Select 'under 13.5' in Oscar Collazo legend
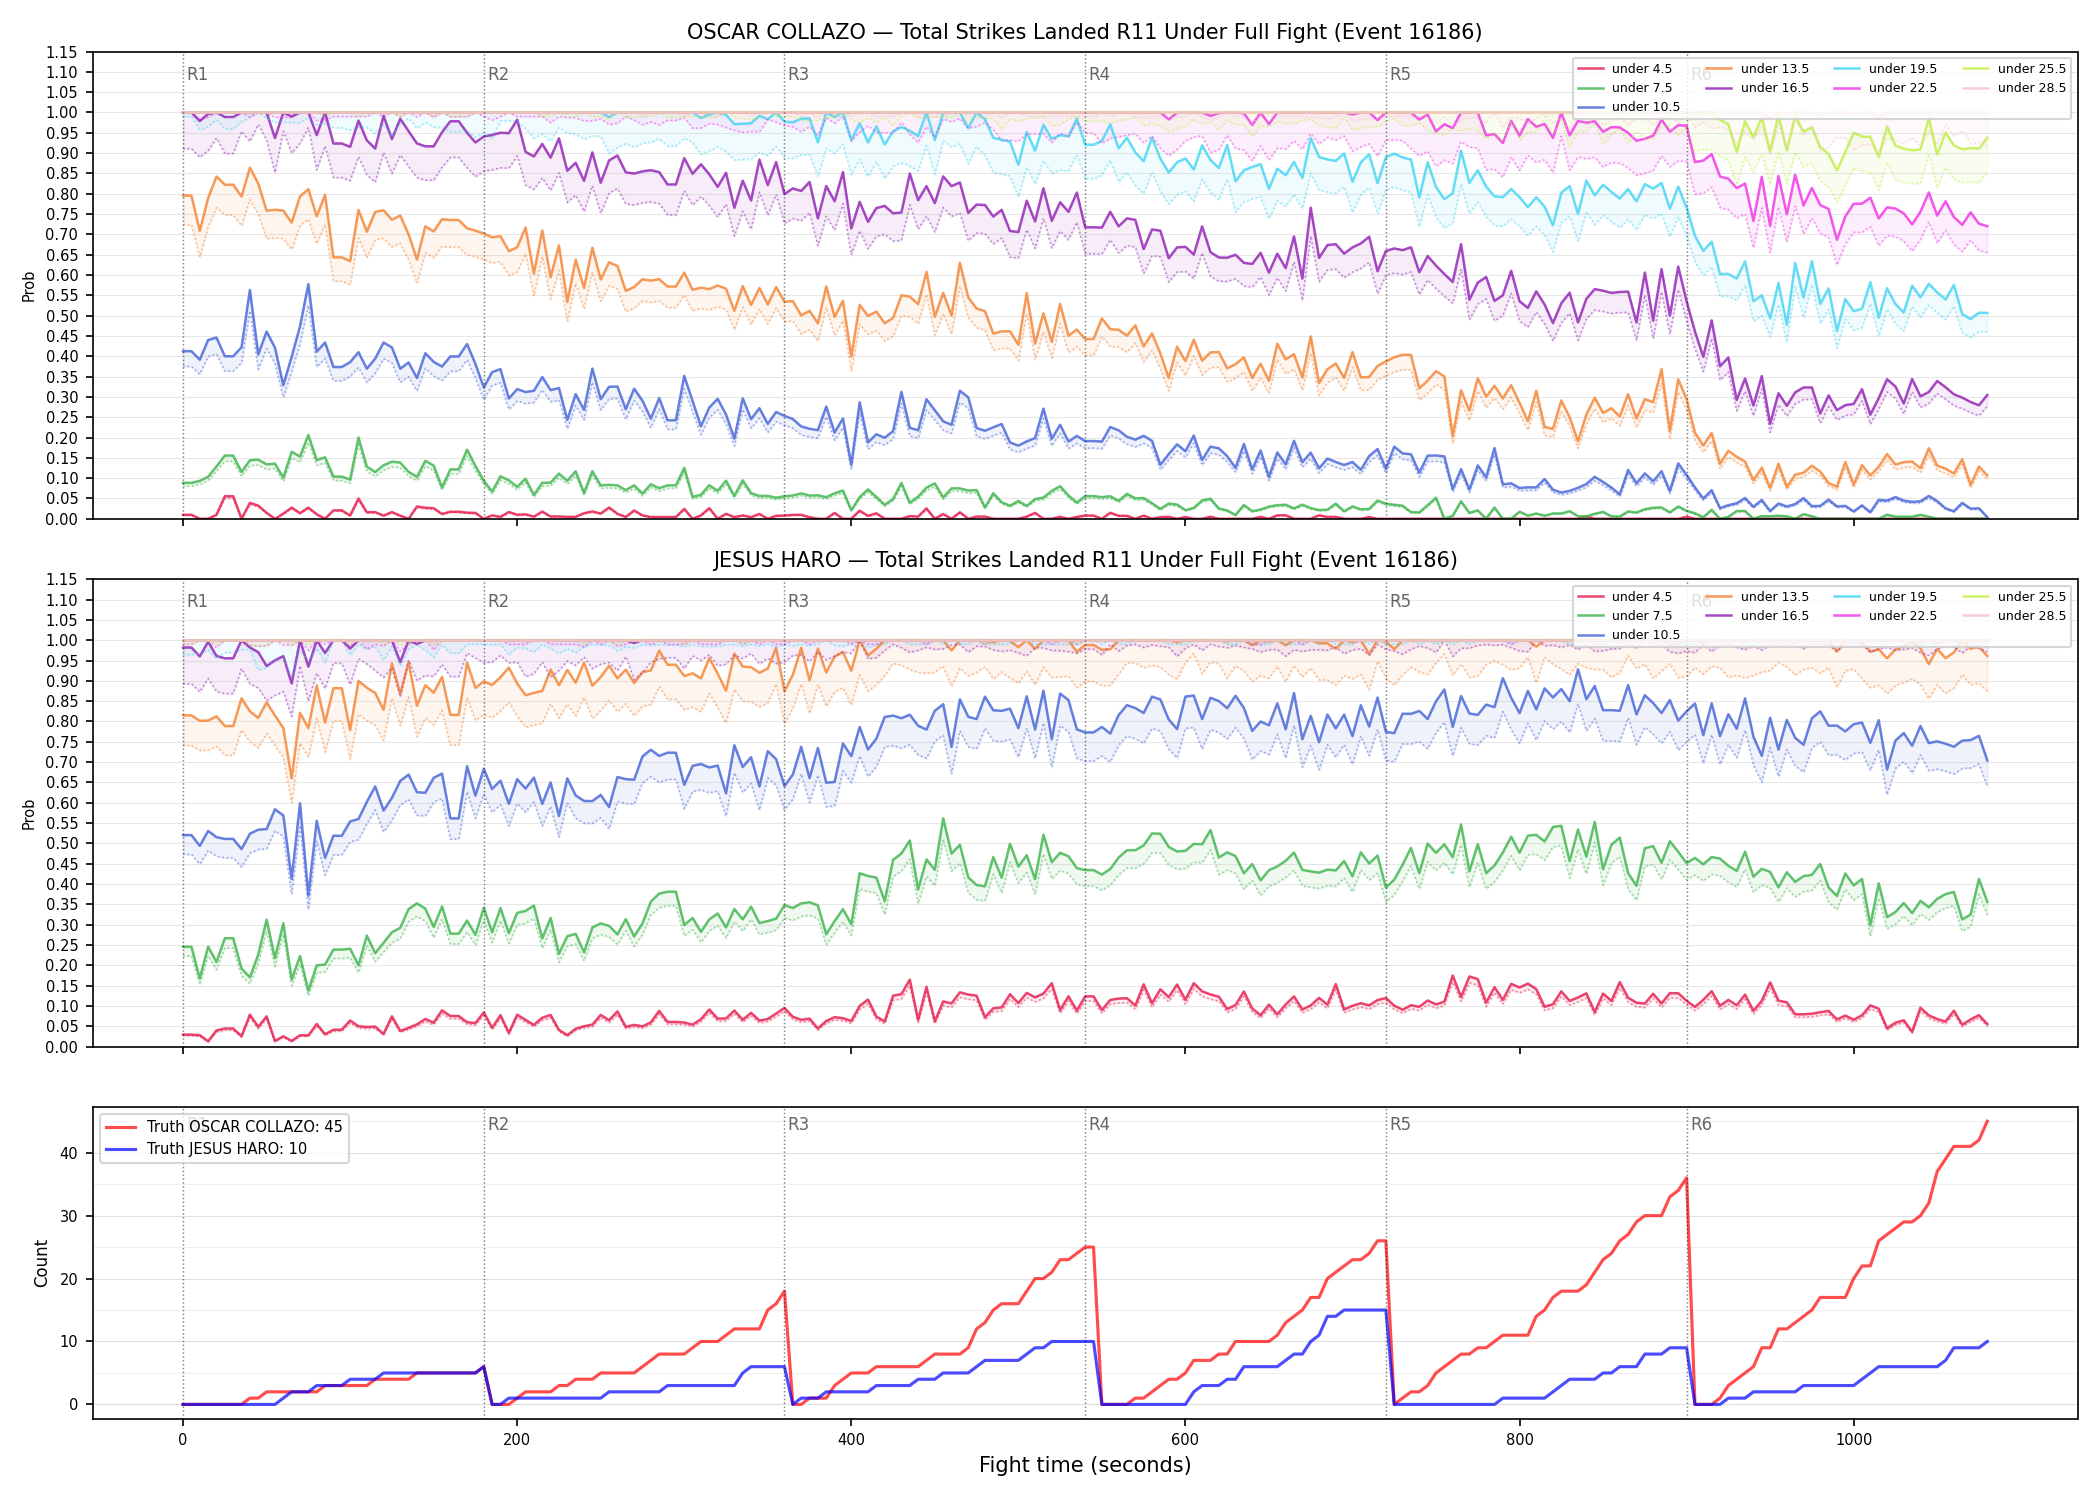The width and height of the screenshot is (2100, 1500). (x=1757, y=69)
